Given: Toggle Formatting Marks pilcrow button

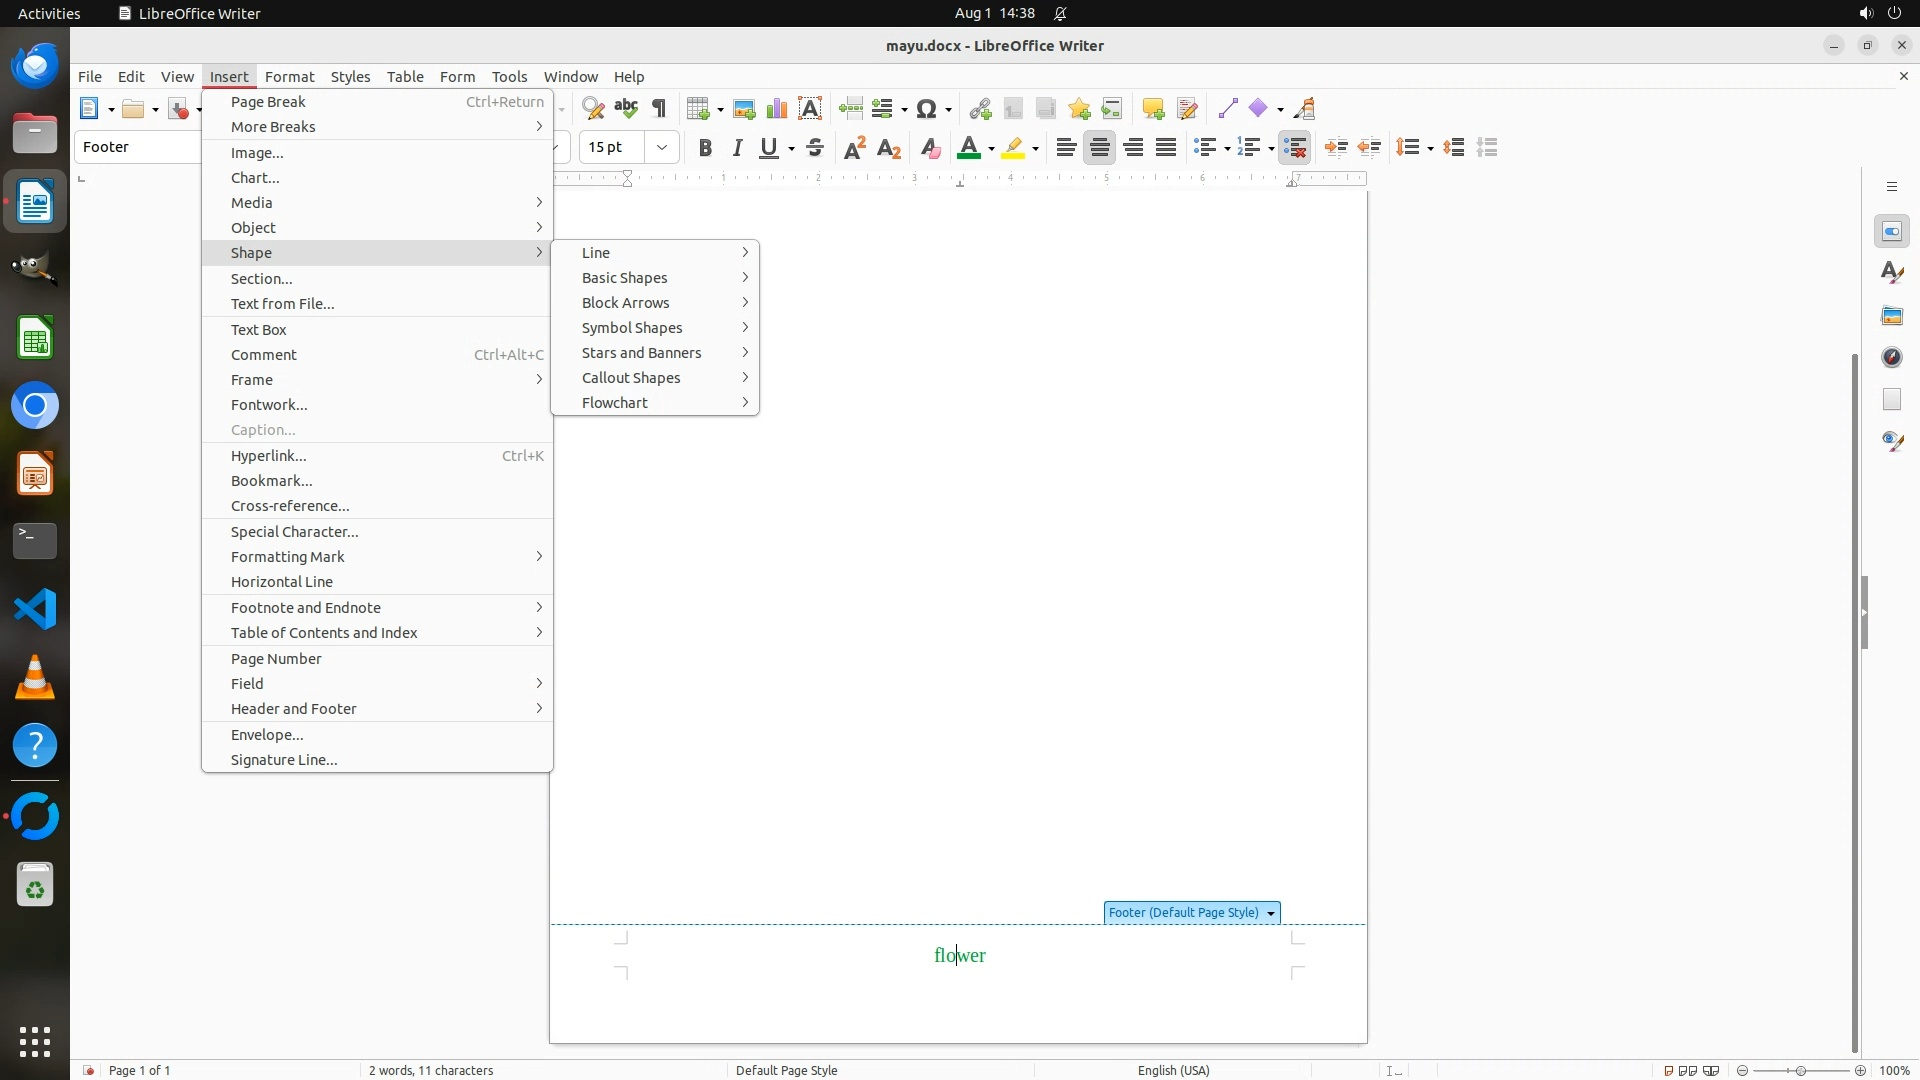Looking at the screenshot, I should click(x=659, y=109).
